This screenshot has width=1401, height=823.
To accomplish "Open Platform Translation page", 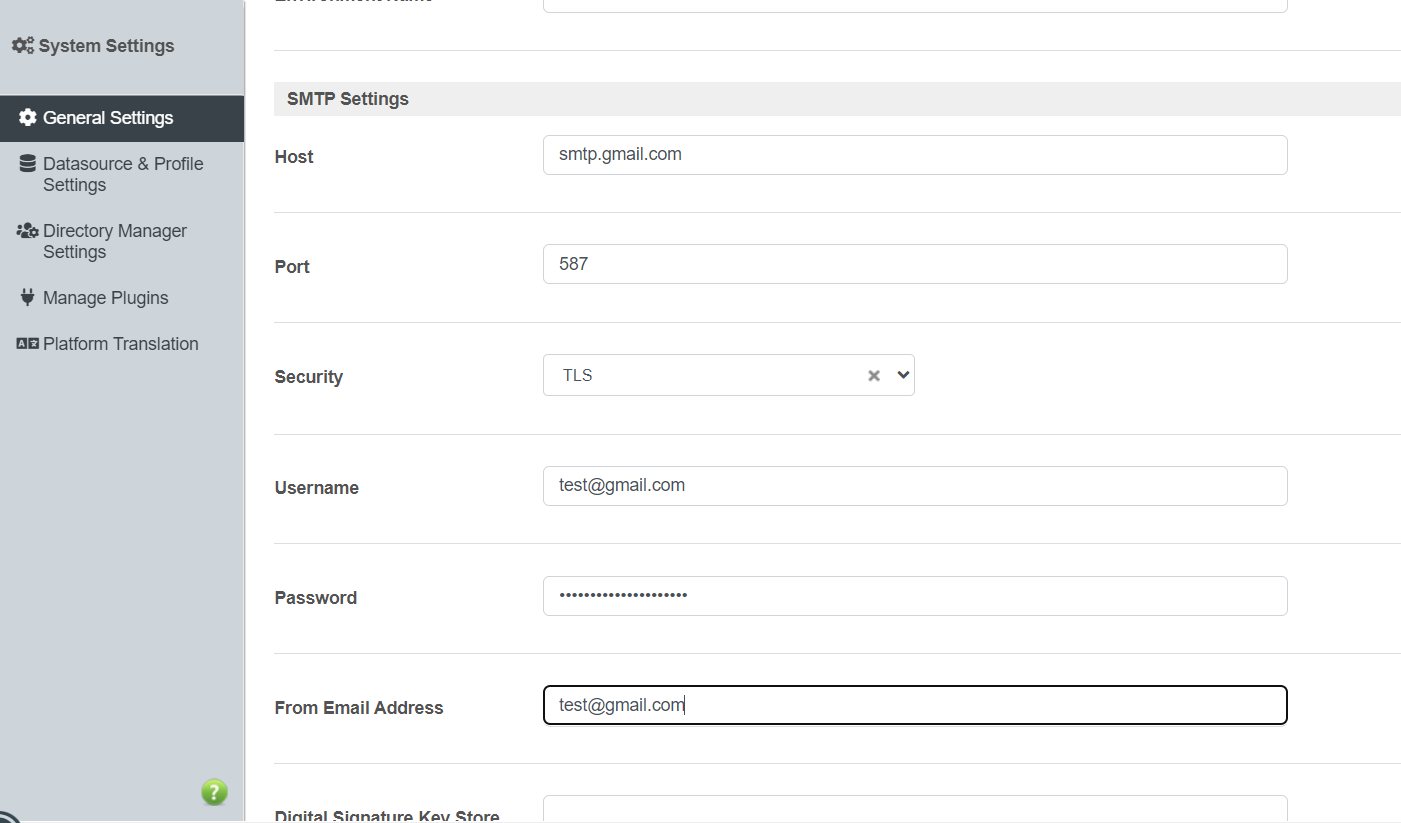I will coord(121,344).
